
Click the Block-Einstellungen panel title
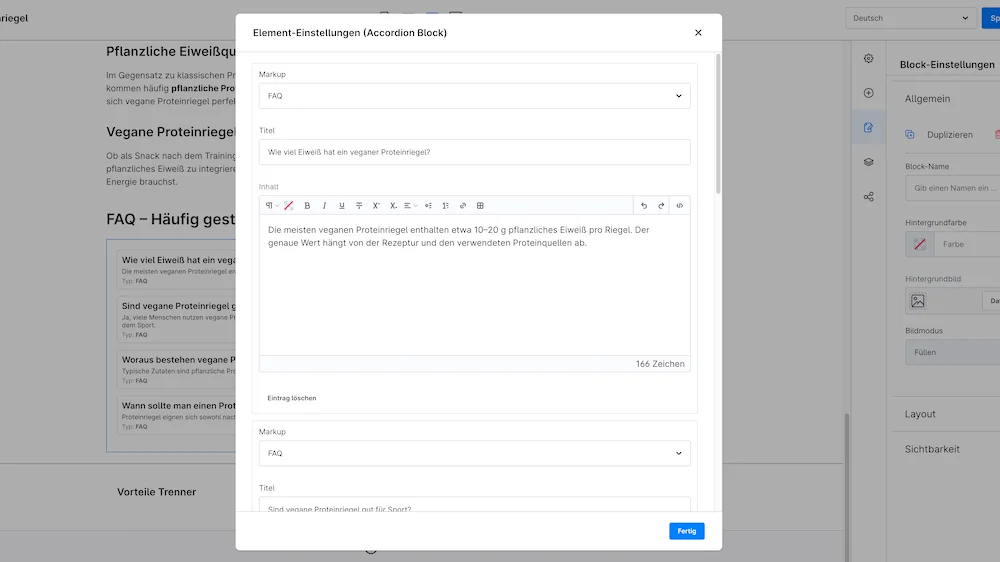[x=947, y=64]
